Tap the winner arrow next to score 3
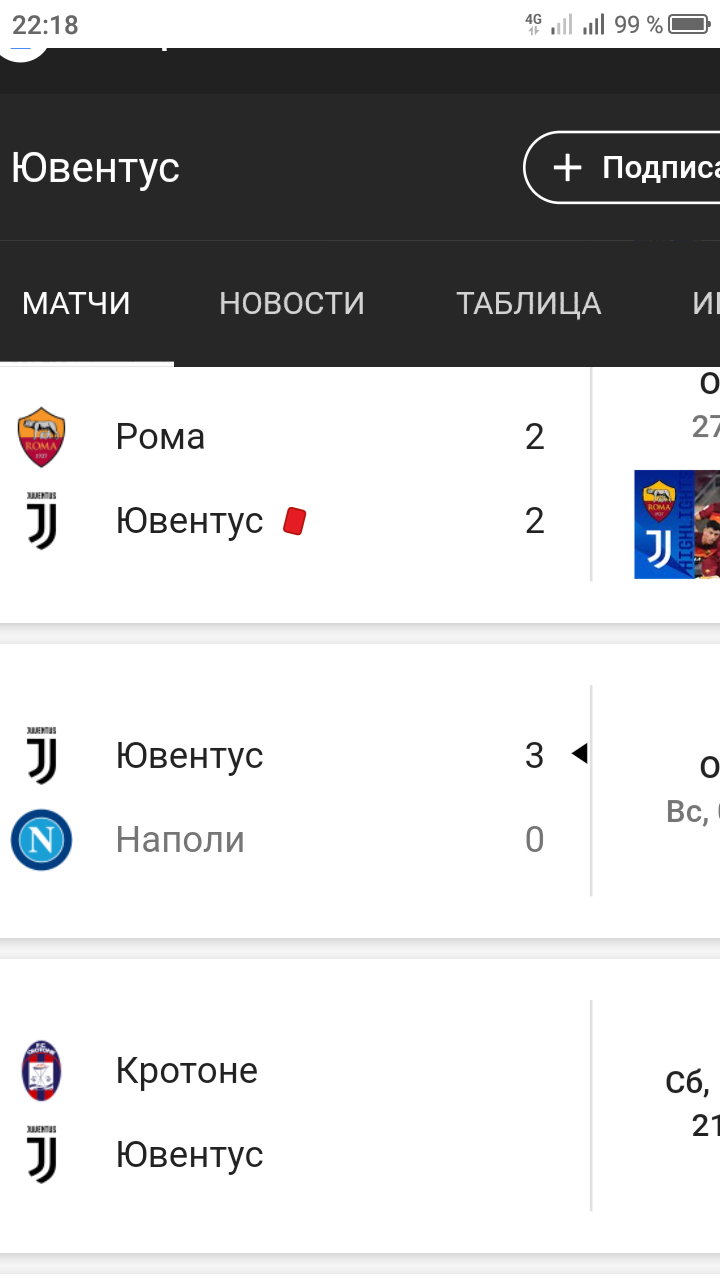This screenshot has width=720, height=1280. tap(579, 754)
